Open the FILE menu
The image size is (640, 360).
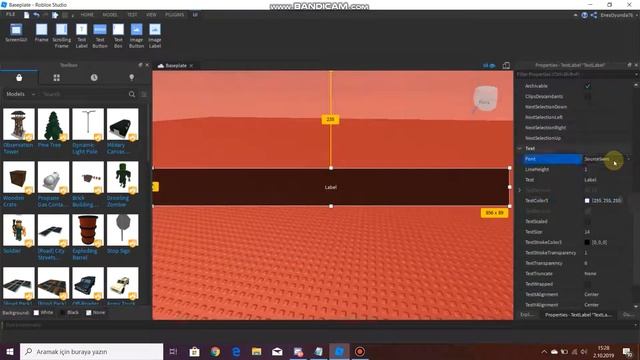point(10,14)
